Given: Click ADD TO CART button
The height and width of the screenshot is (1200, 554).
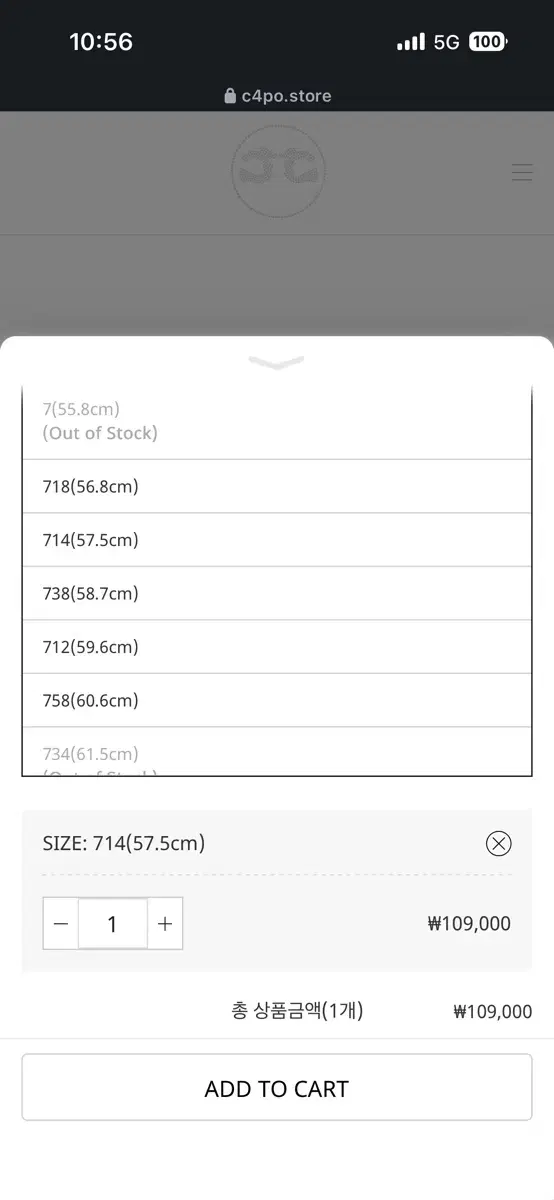Looking at the screenshot, I should [277, 1088].
